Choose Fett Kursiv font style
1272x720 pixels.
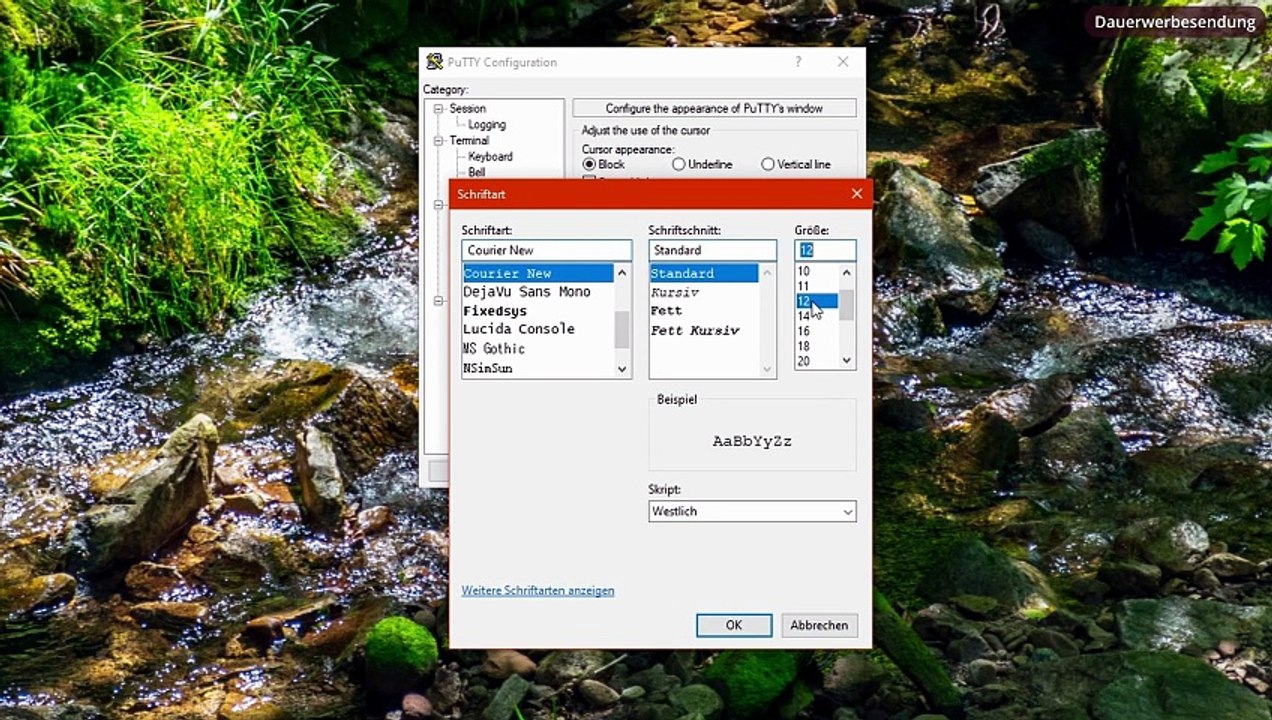pos(704,330)
